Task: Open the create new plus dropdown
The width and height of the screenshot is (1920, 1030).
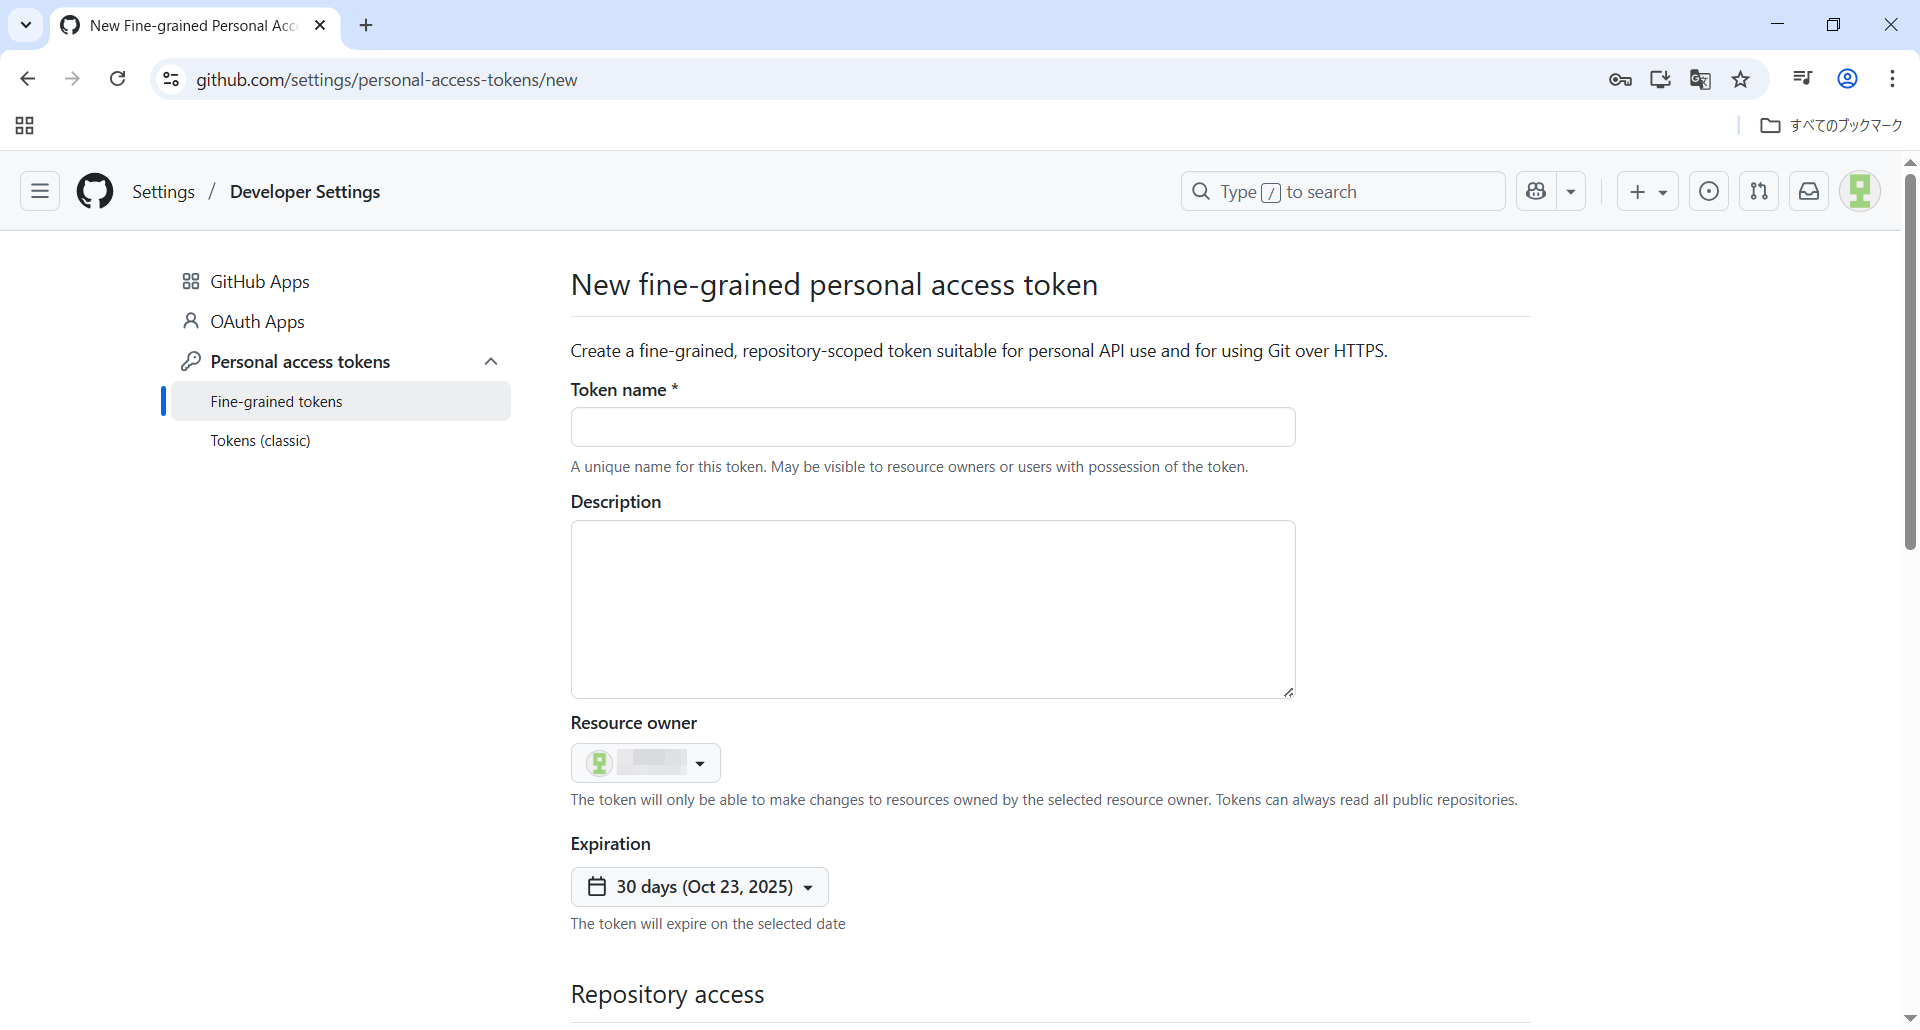Action: coord(1647,191)
